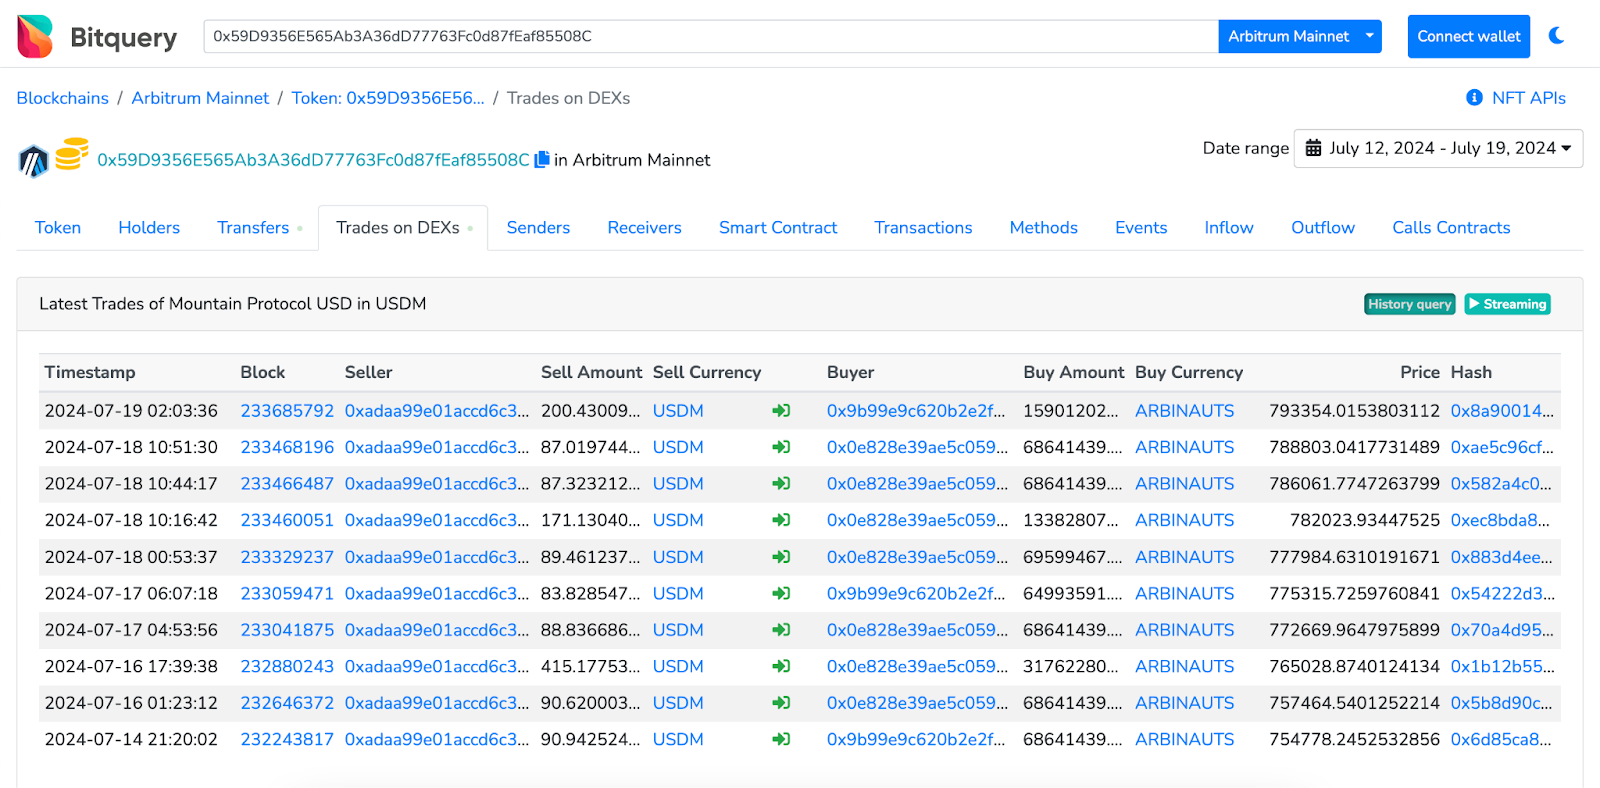Click trade arrow icon in block 233041875 row
Screen dimensions: 1600x788
pyautogui.click(x=781, y=630)
